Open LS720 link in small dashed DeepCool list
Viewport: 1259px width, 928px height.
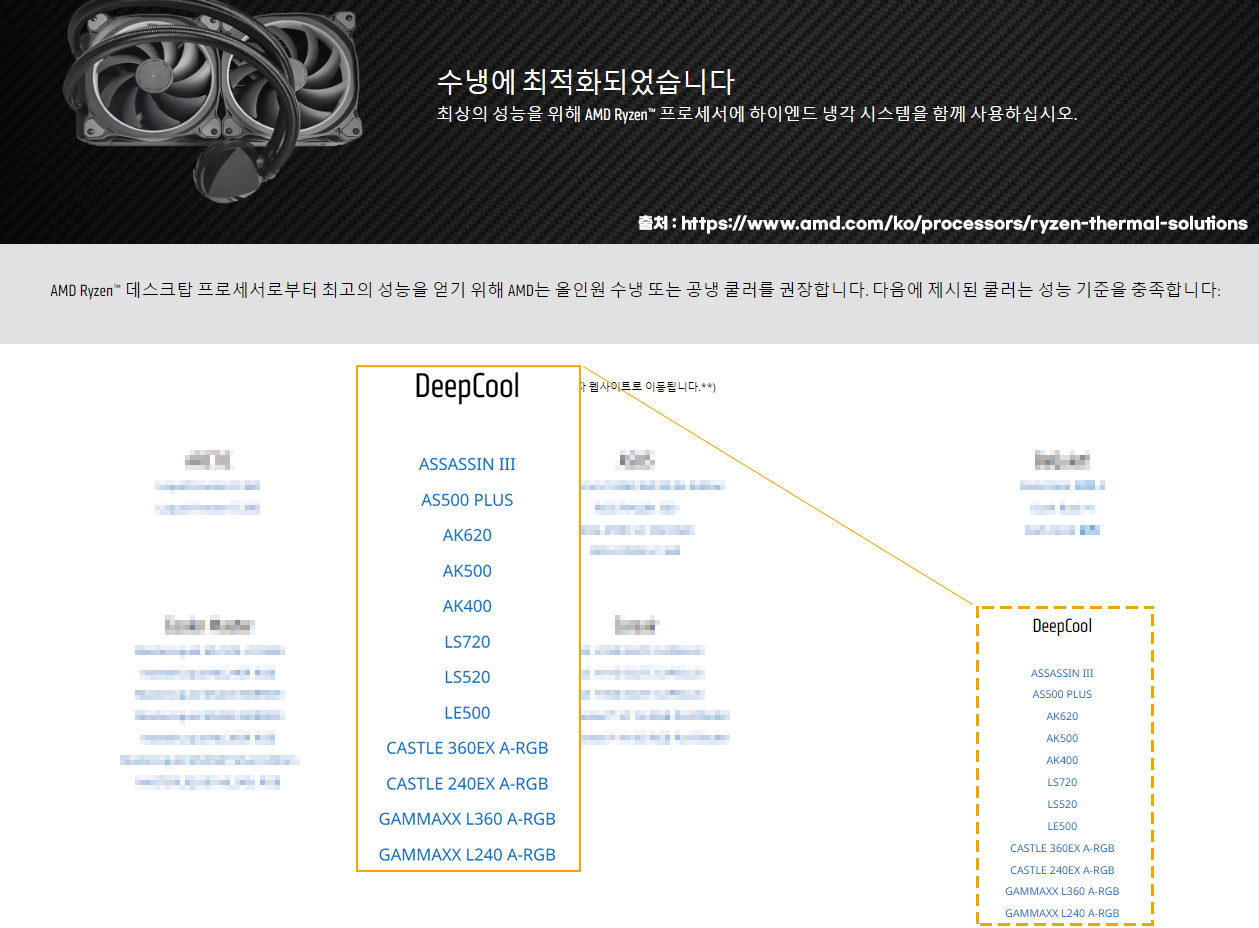click(1062, 782)
